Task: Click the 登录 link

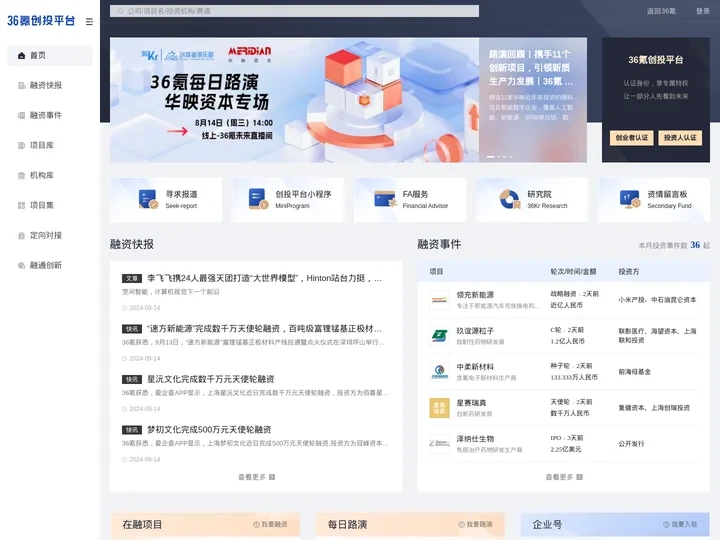Action: tap(703, 11)
